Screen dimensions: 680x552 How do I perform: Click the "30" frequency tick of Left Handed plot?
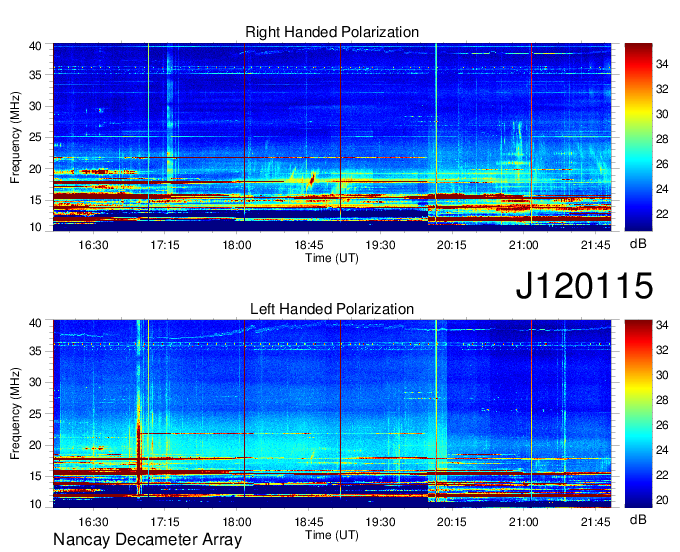point(35,382)
